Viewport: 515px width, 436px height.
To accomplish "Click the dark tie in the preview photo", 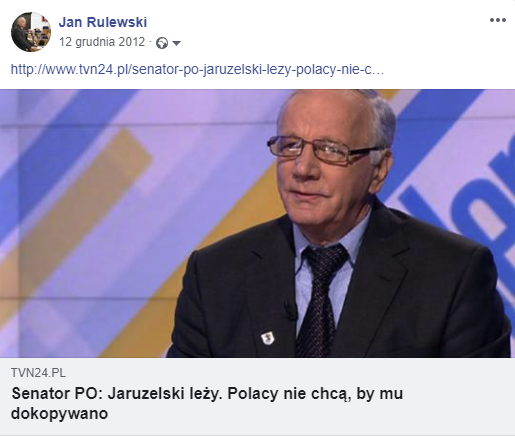I will coord(321,300).
